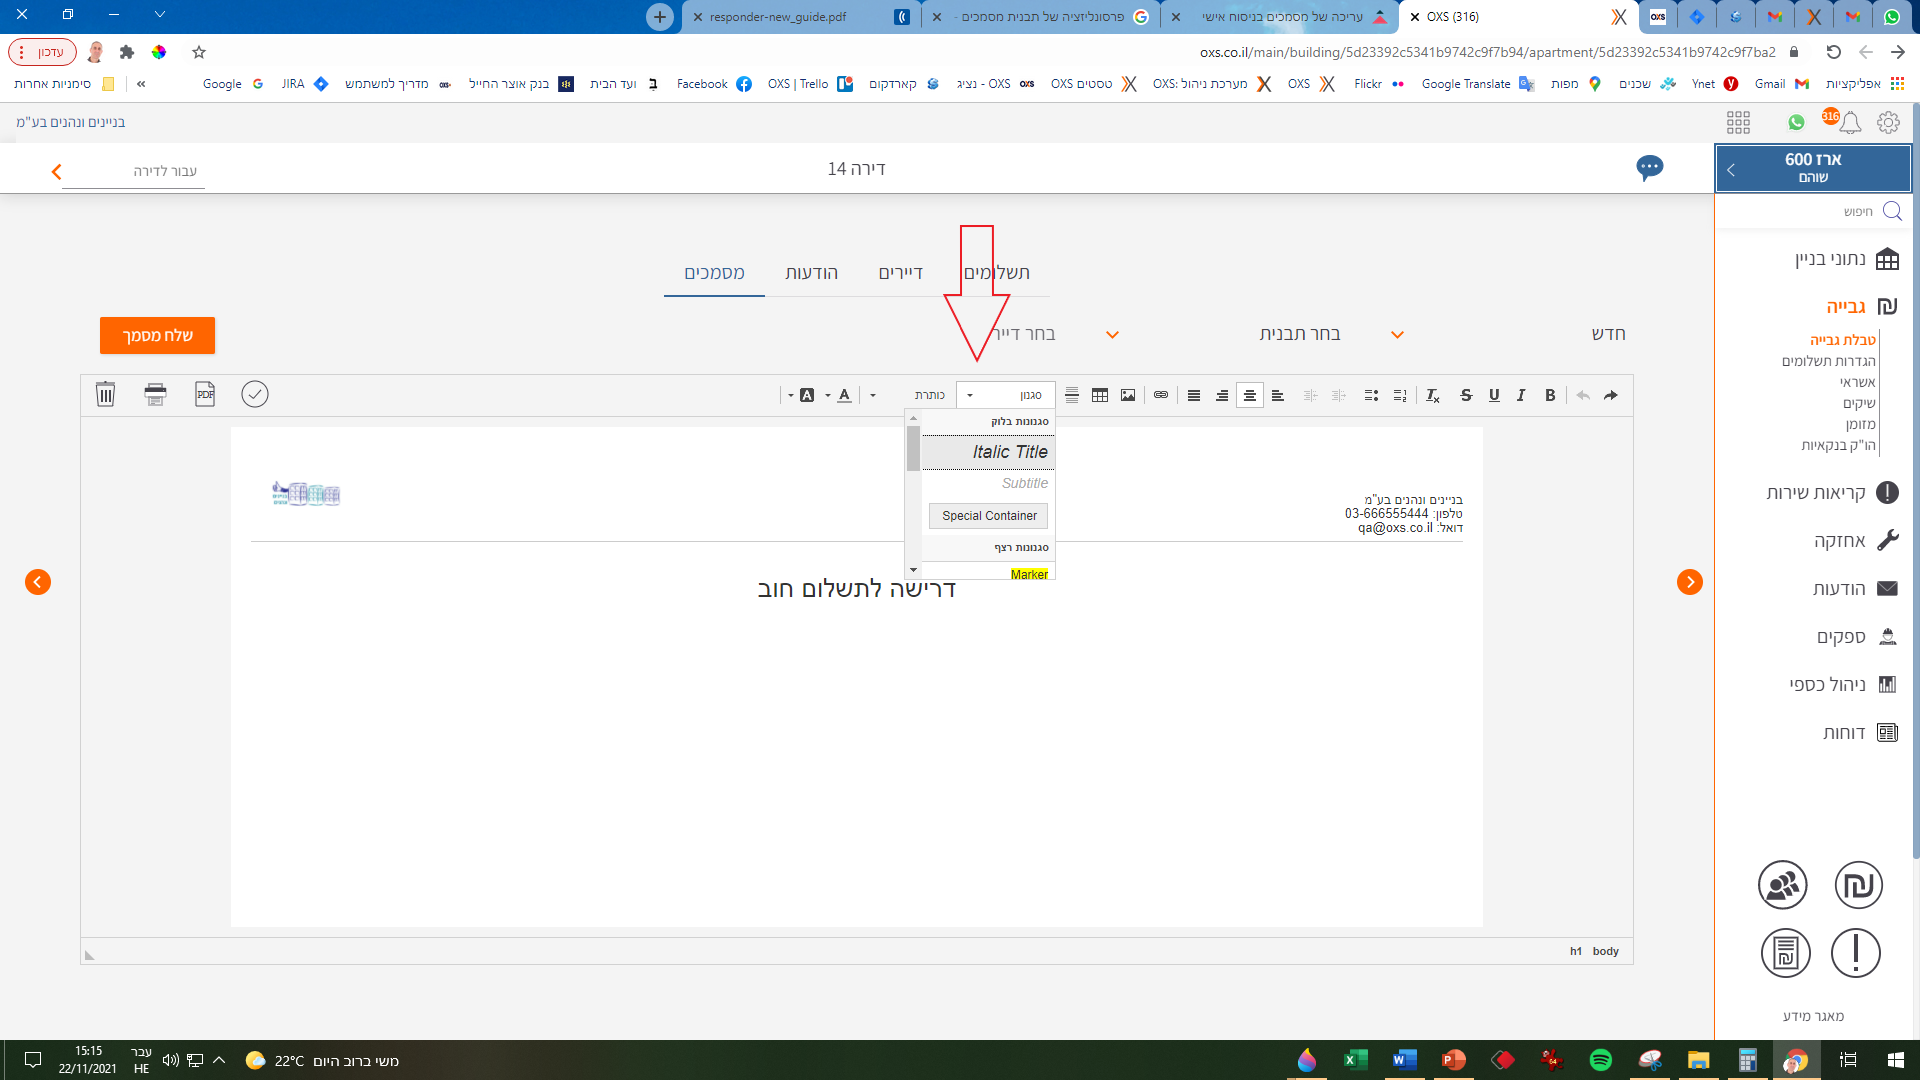Toggle bold formatting in the editor
Screen dimensions: 1920x1080
(x=1549, y=395)
